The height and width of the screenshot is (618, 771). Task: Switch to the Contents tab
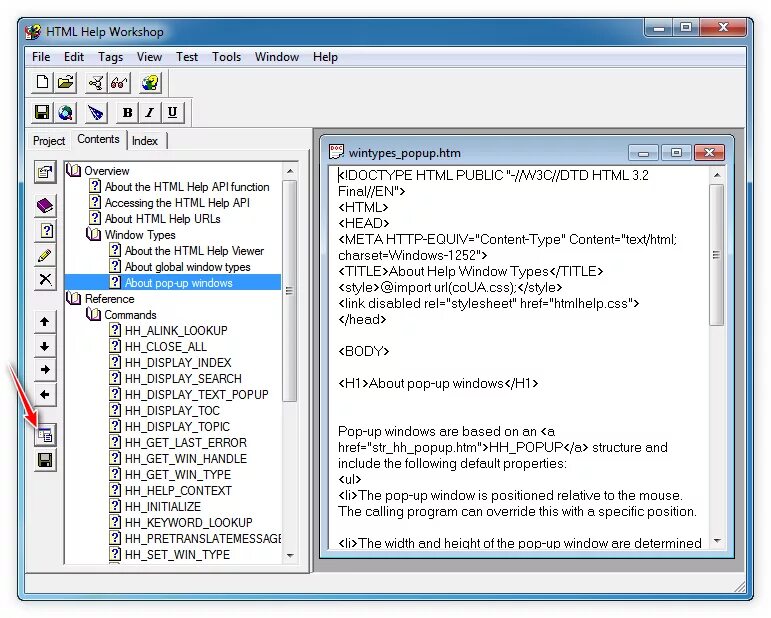[98, 139]
